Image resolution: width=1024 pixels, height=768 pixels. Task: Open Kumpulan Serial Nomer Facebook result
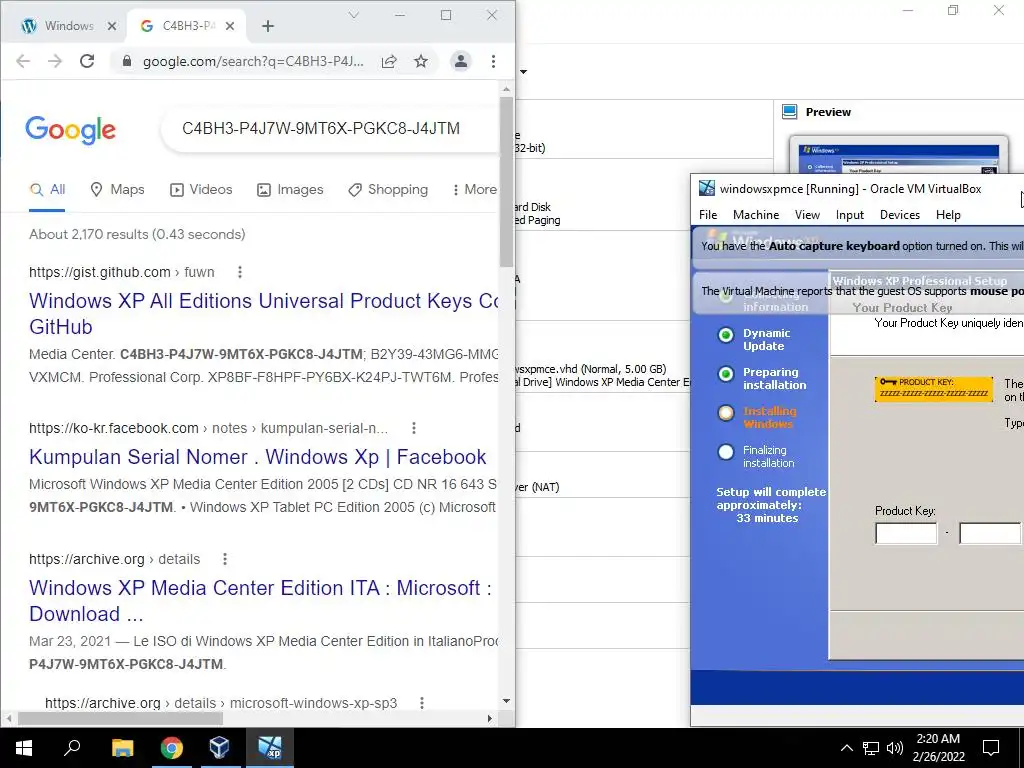(x=257, y=456)
